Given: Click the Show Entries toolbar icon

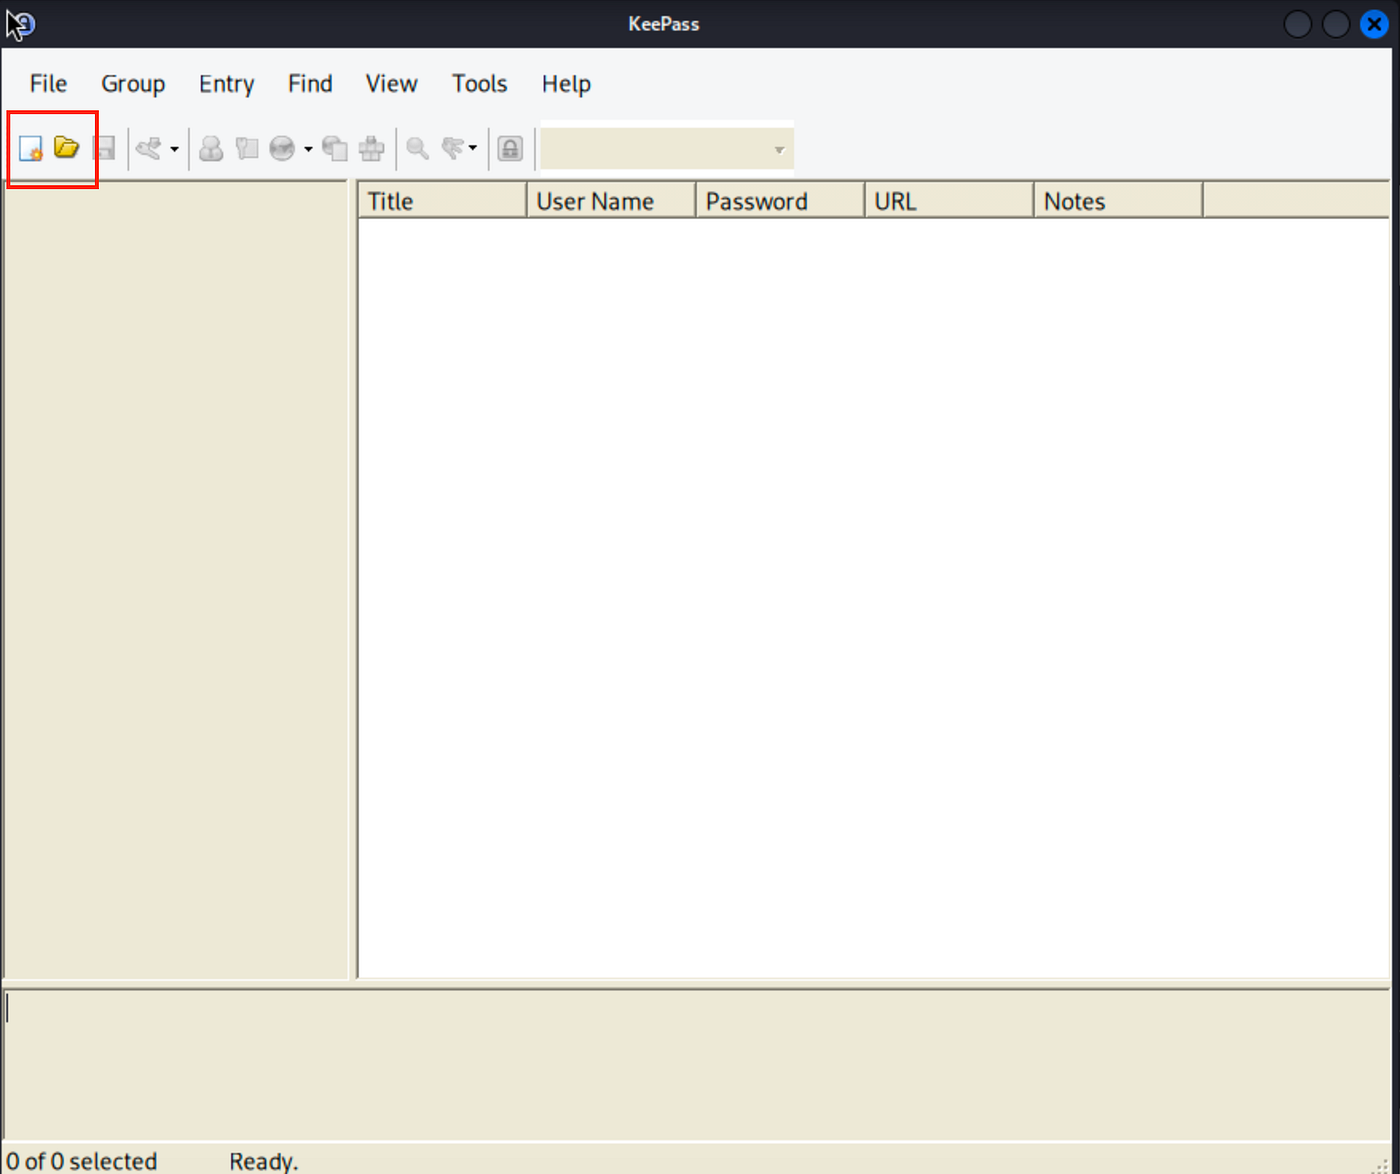Looking at the screenshot, I should coord(453,149).
